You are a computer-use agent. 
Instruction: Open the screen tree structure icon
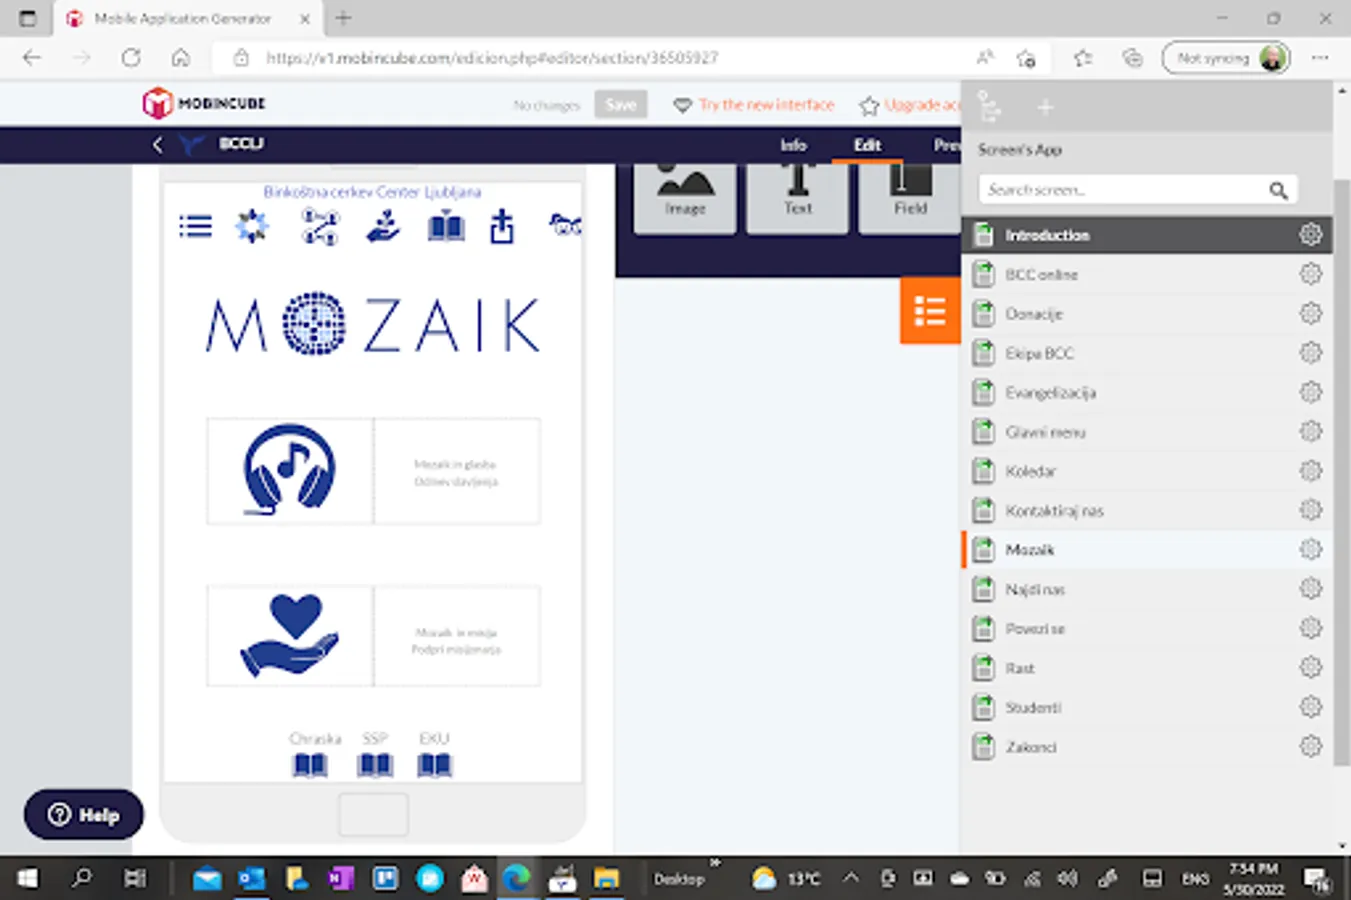989,107
